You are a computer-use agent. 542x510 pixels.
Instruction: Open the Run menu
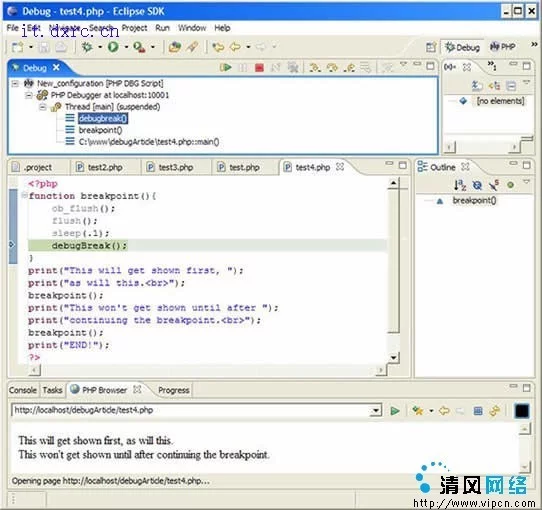(x=162, y=28)
